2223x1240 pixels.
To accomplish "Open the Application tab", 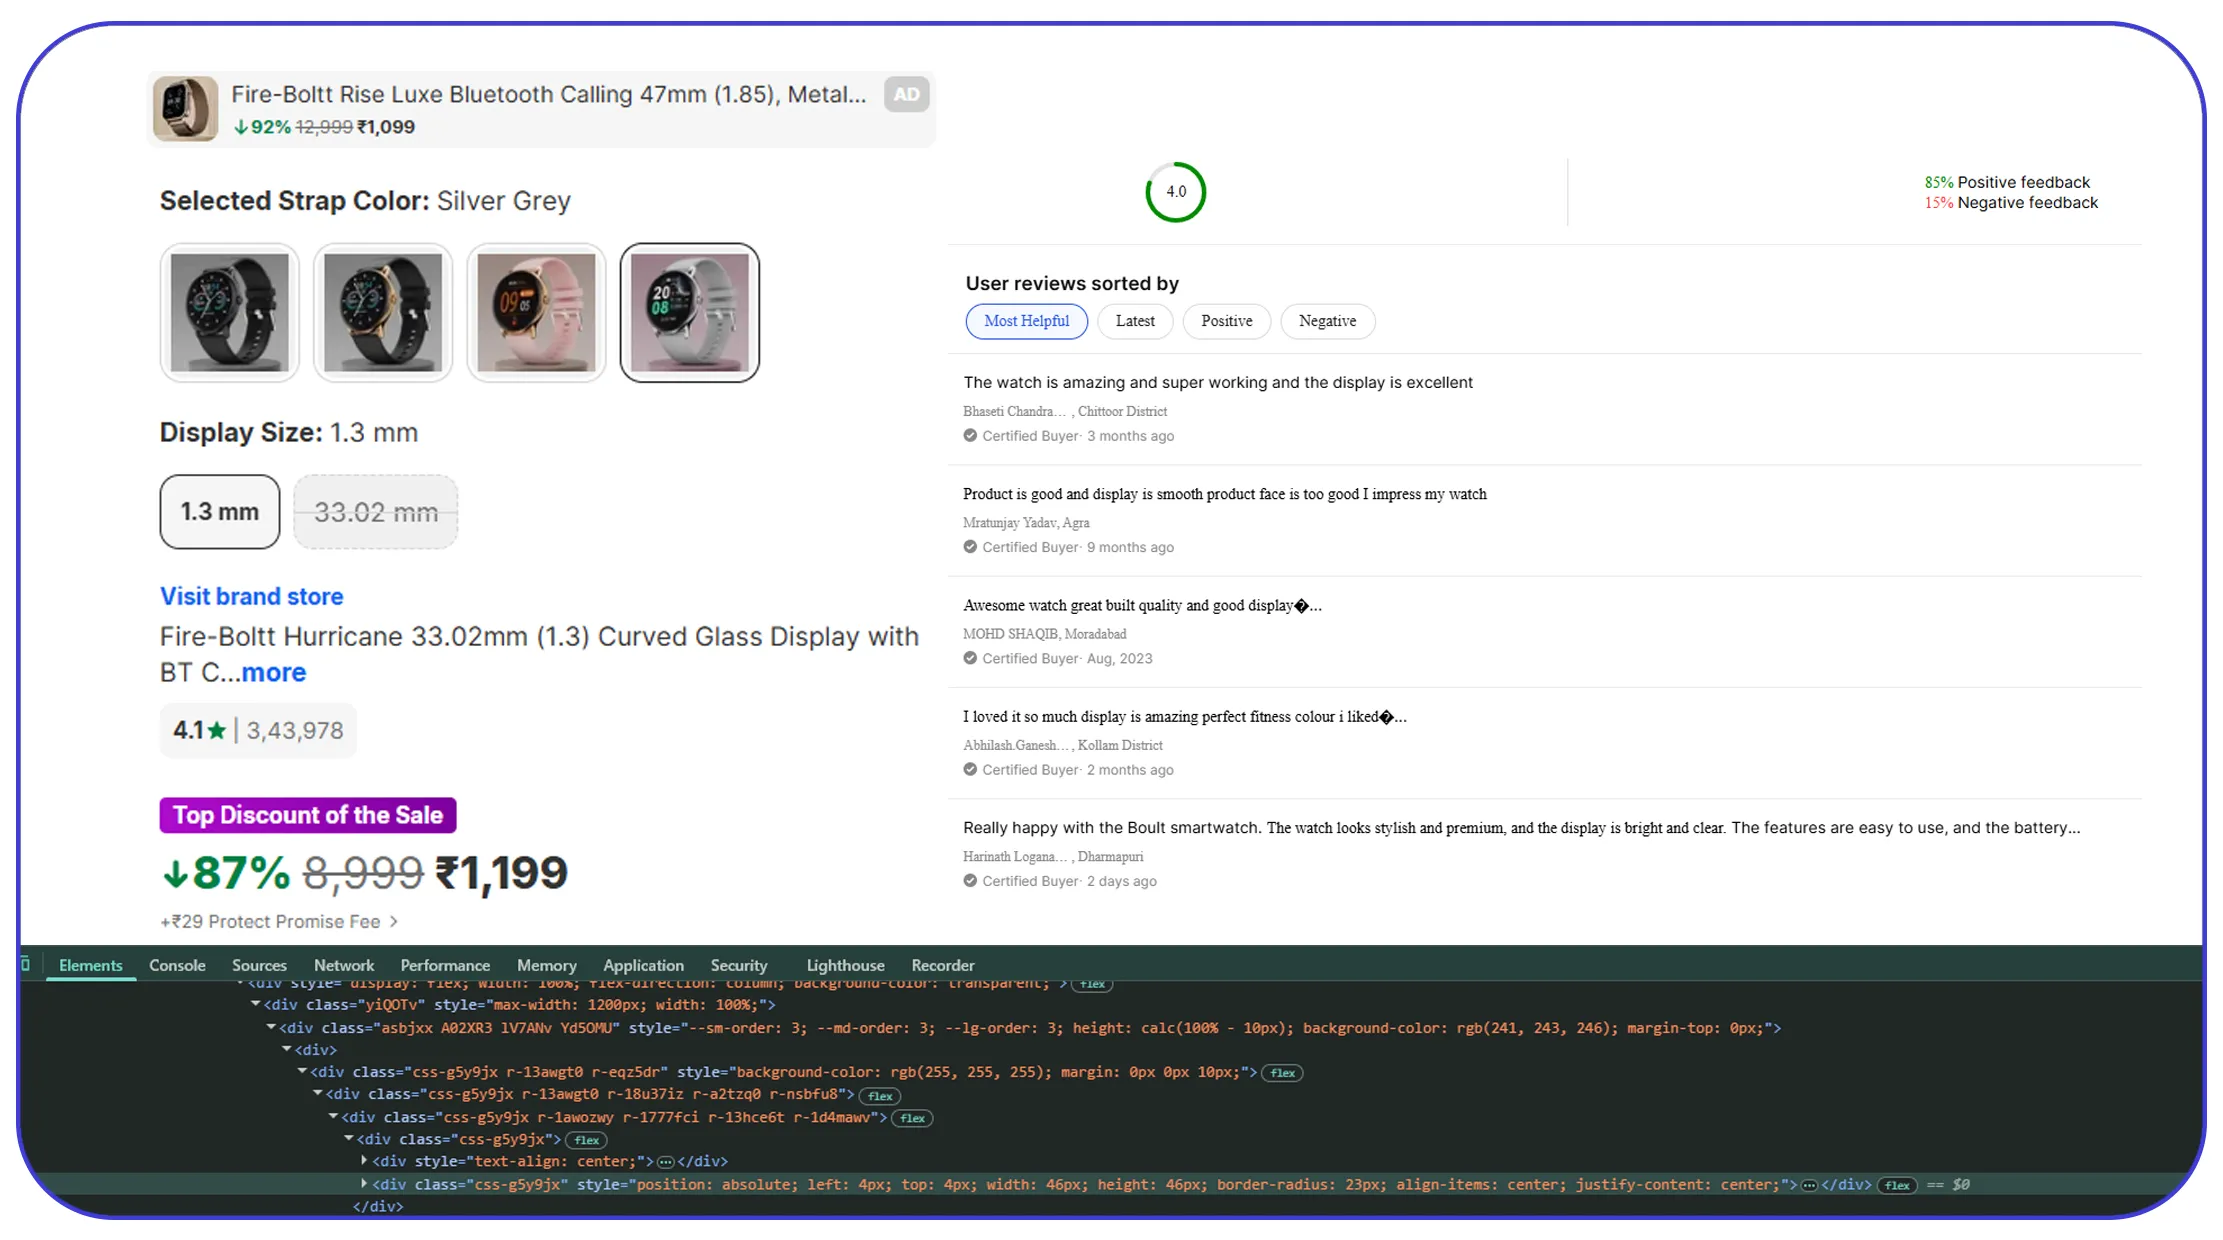I will [x=643, y=965].
